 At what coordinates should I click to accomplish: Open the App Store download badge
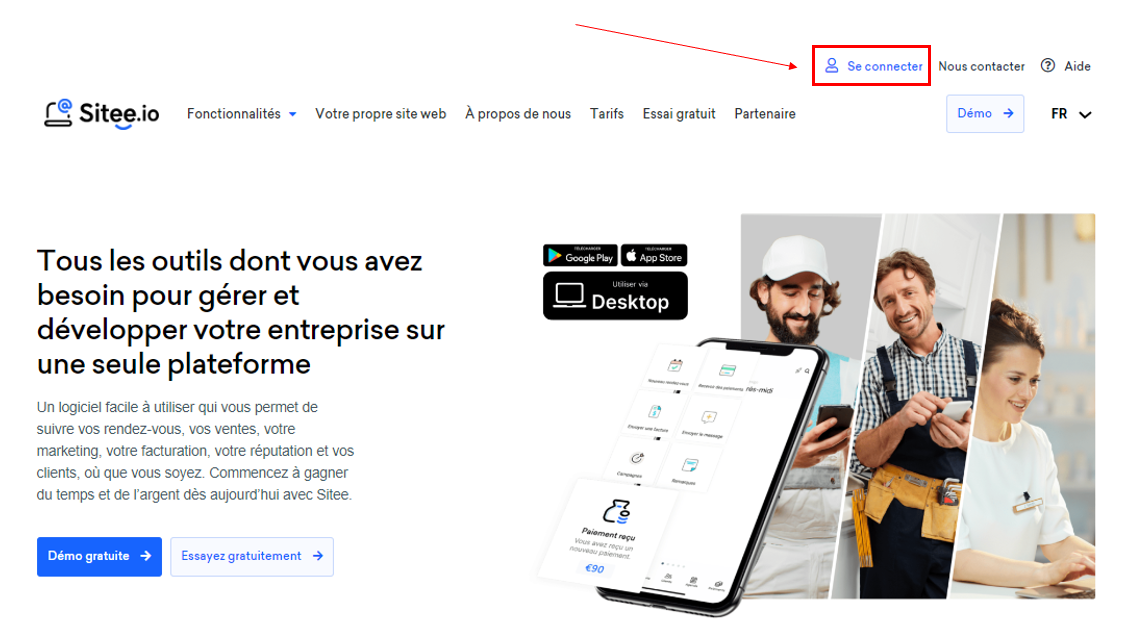click(x=654, y=256)
